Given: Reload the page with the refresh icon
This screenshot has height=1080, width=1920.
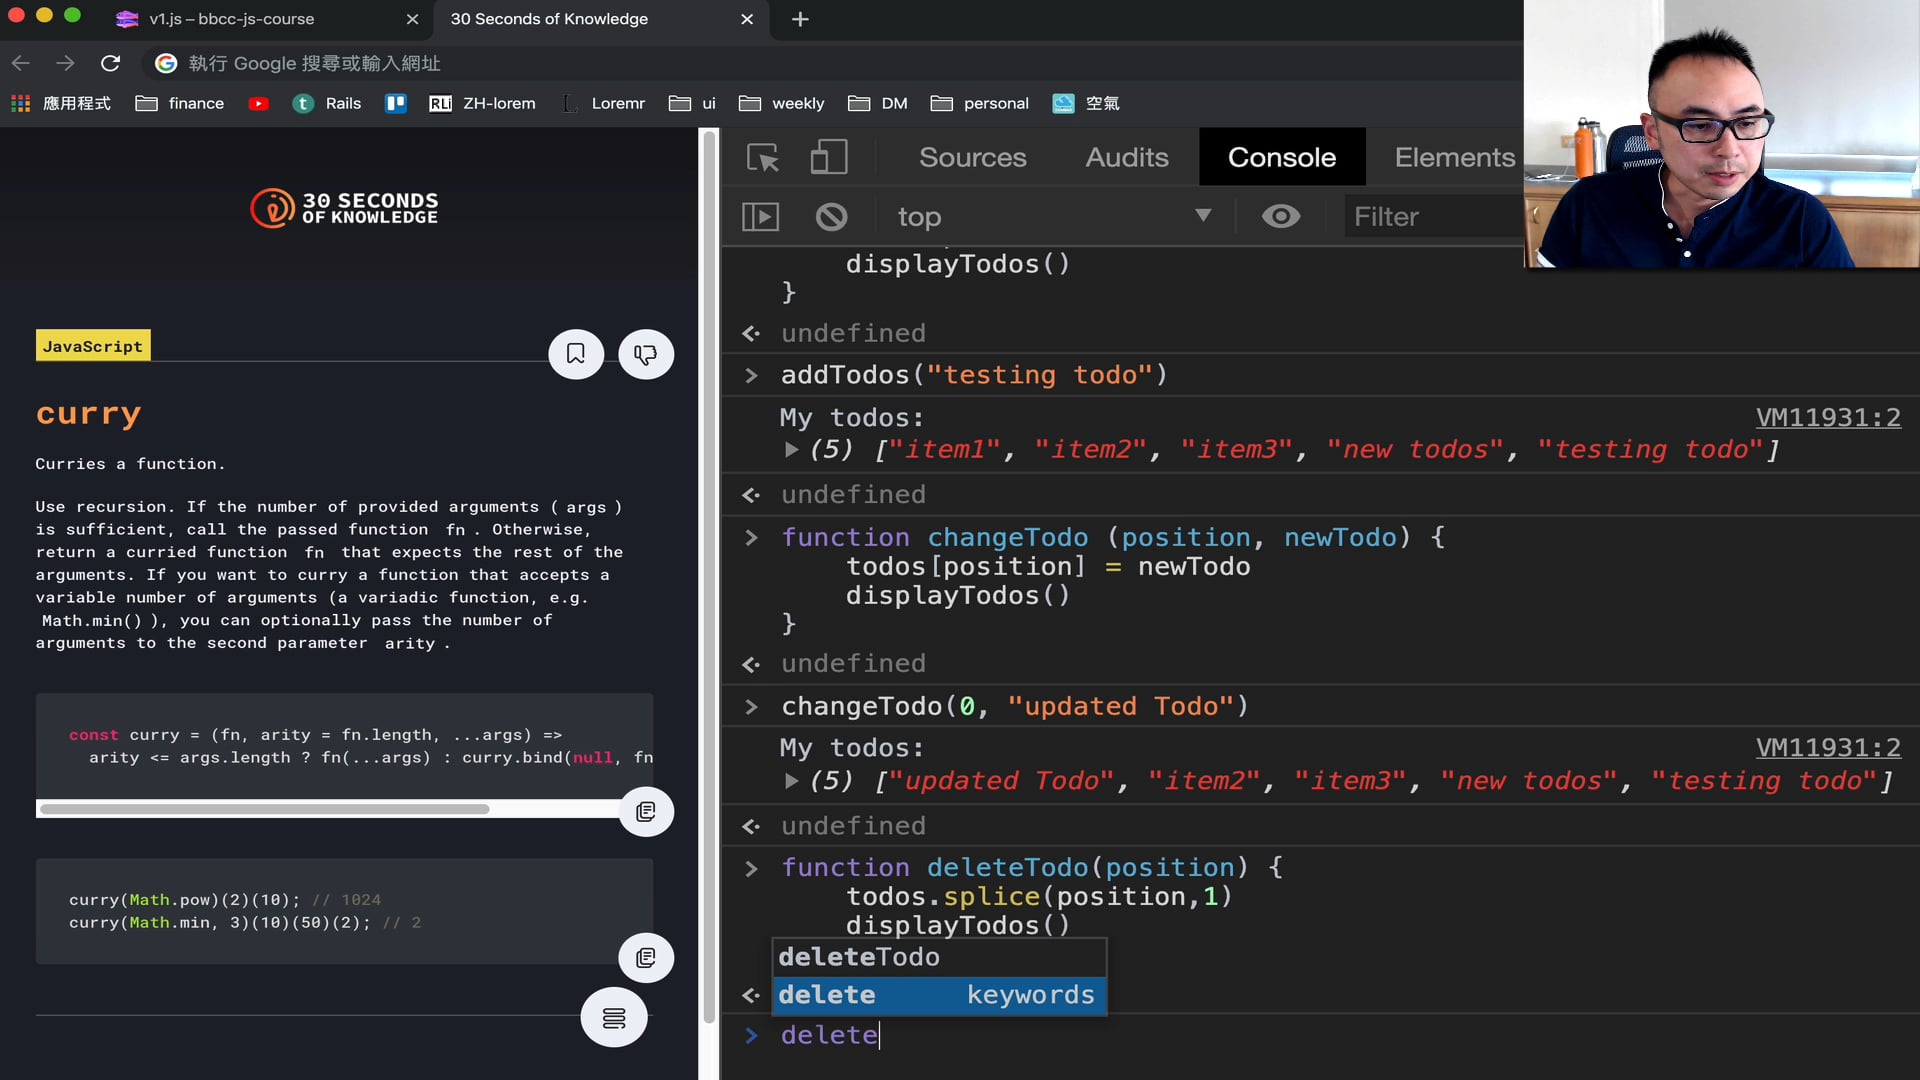Looking at the screenshot, I should point(111,63).
